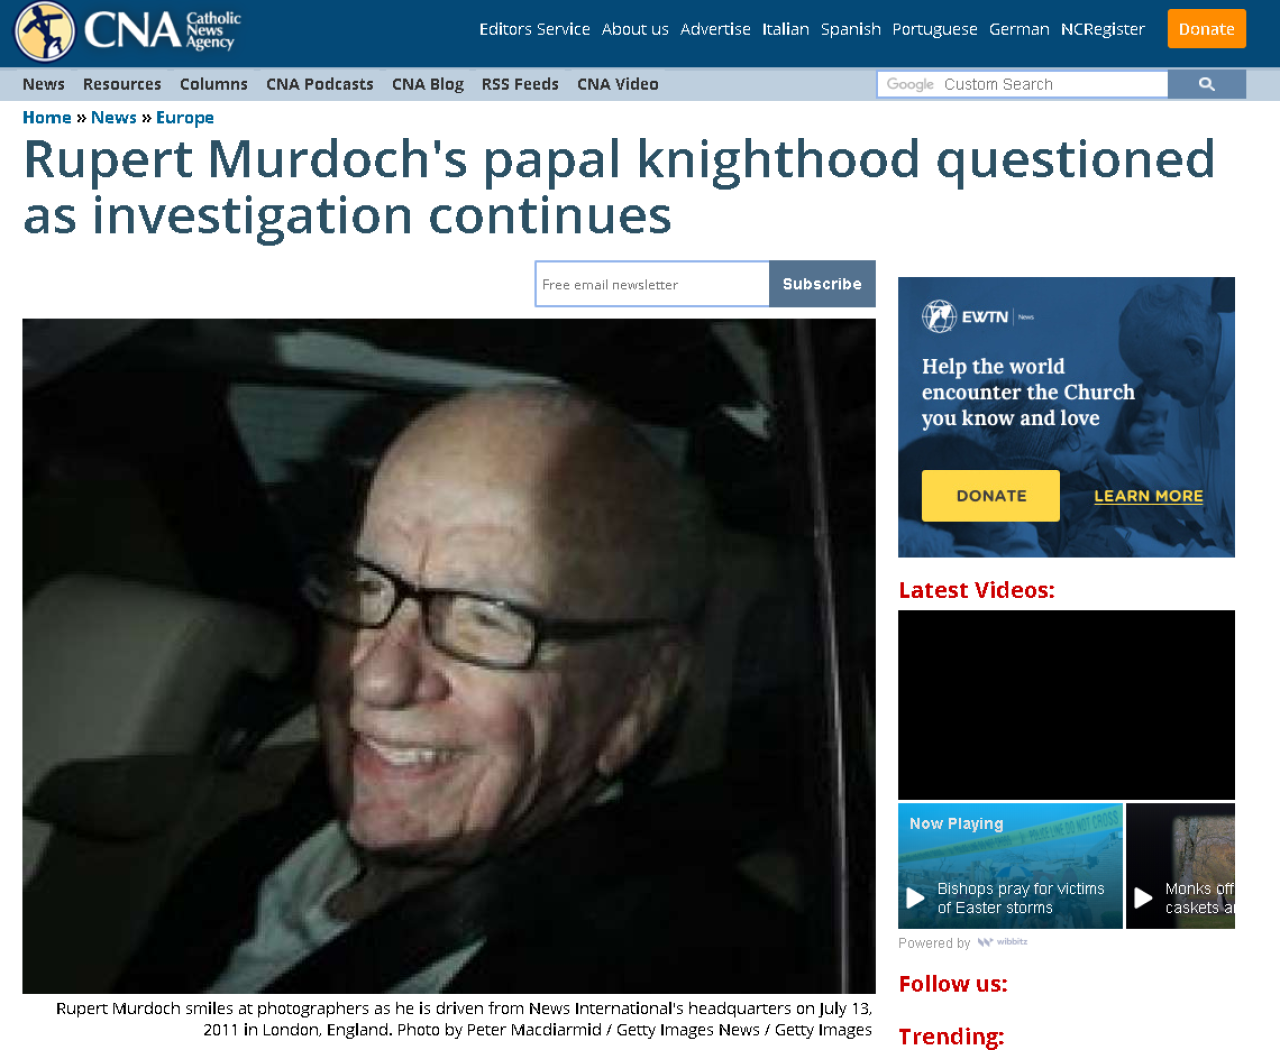Image resolution: width=1280 pixels, height=1050 pixels.
Task: Open the News menu
Action: [44, 84]
